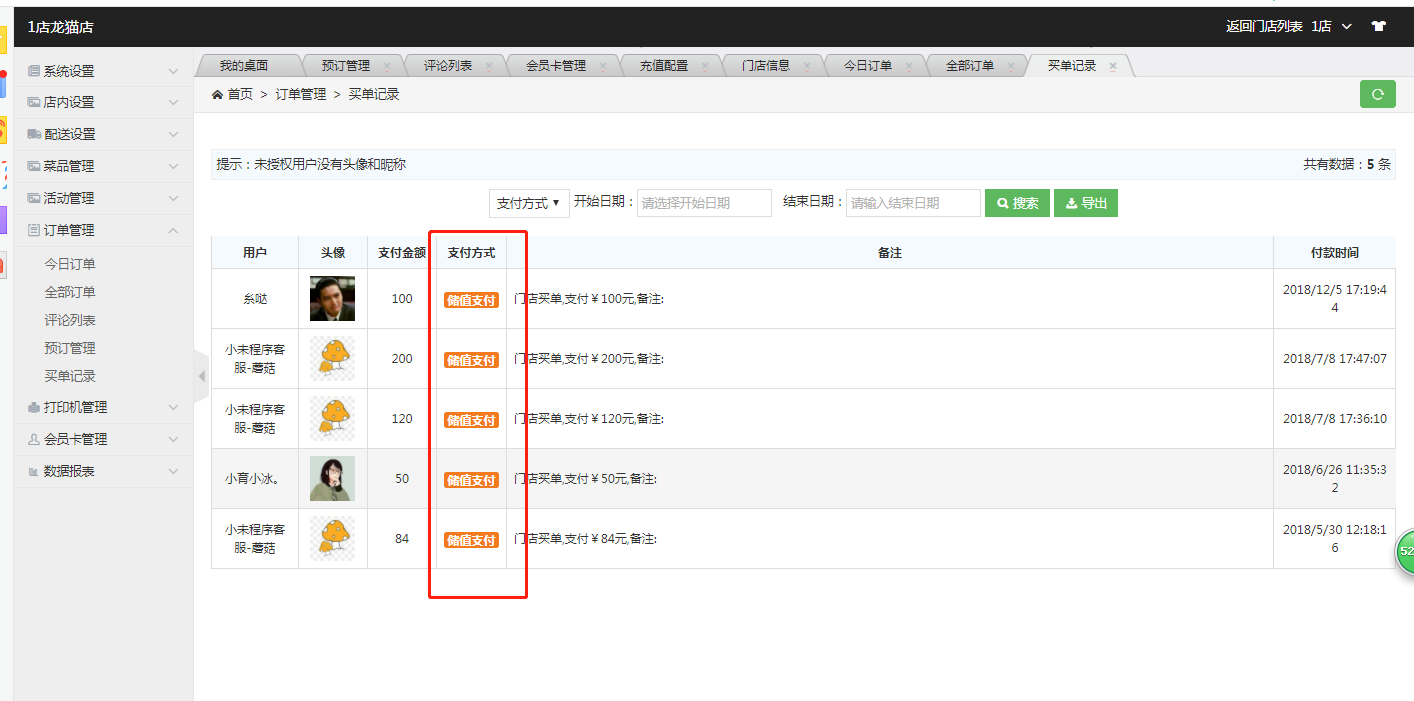This screenshot has height=701, width=1414.
Task: Close the 全部订单 tab
Action: click(x=1010, y=66)
